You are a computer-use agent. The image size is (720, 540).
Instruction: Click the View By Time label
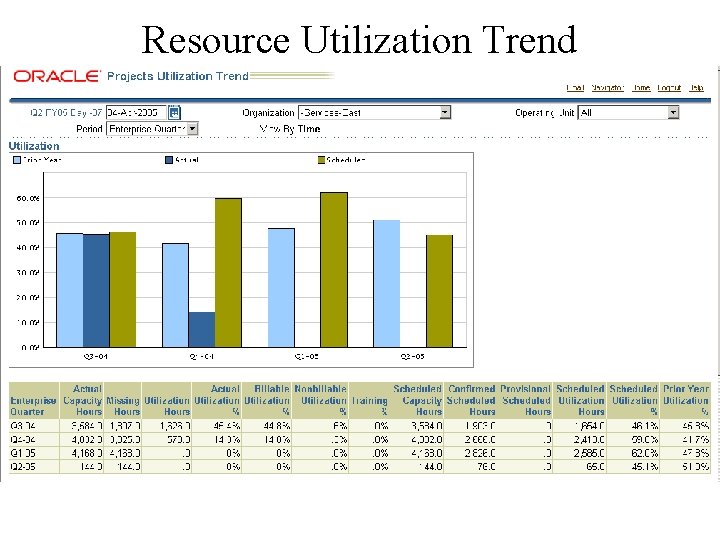pos(290,129)
